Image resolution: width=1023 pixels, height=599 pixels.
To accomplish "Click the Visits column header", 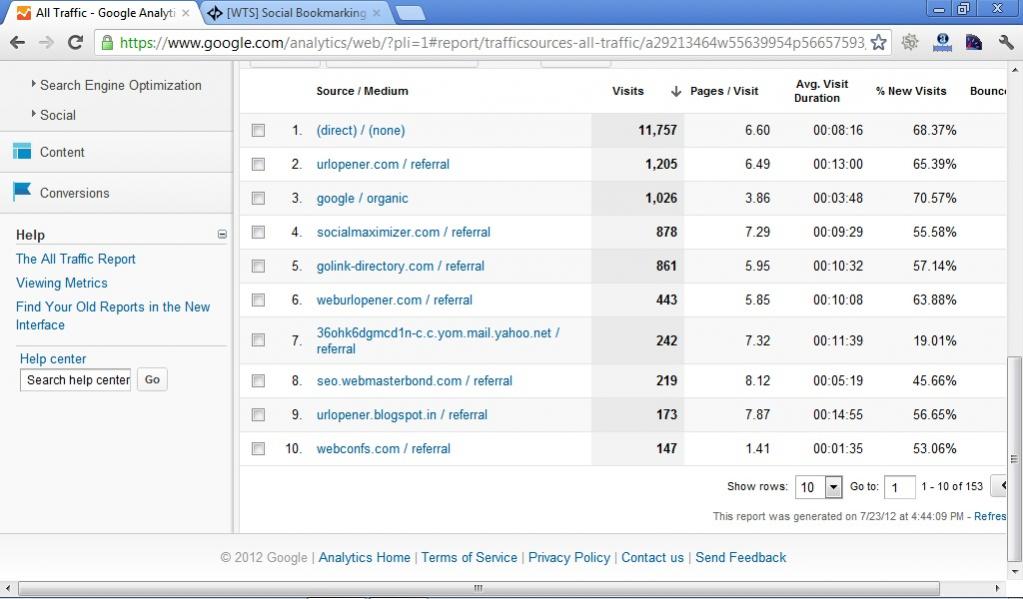I will click(628, 91).
